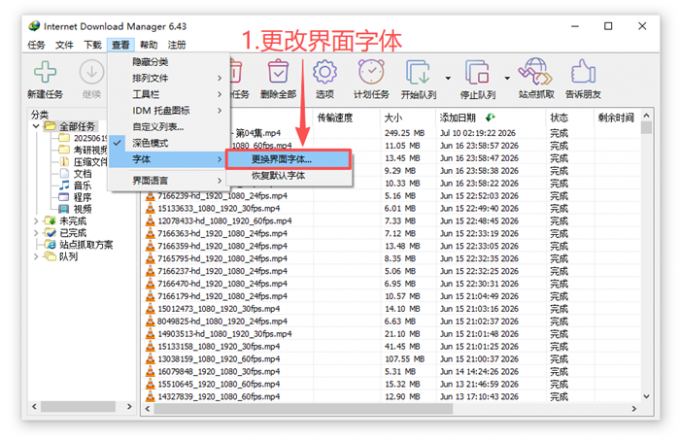Image resolution: width=680 pixels, height=440 pixels.
Task: Select the 视频 category icon
Action: pyautogui.click(x=64, y=209)
